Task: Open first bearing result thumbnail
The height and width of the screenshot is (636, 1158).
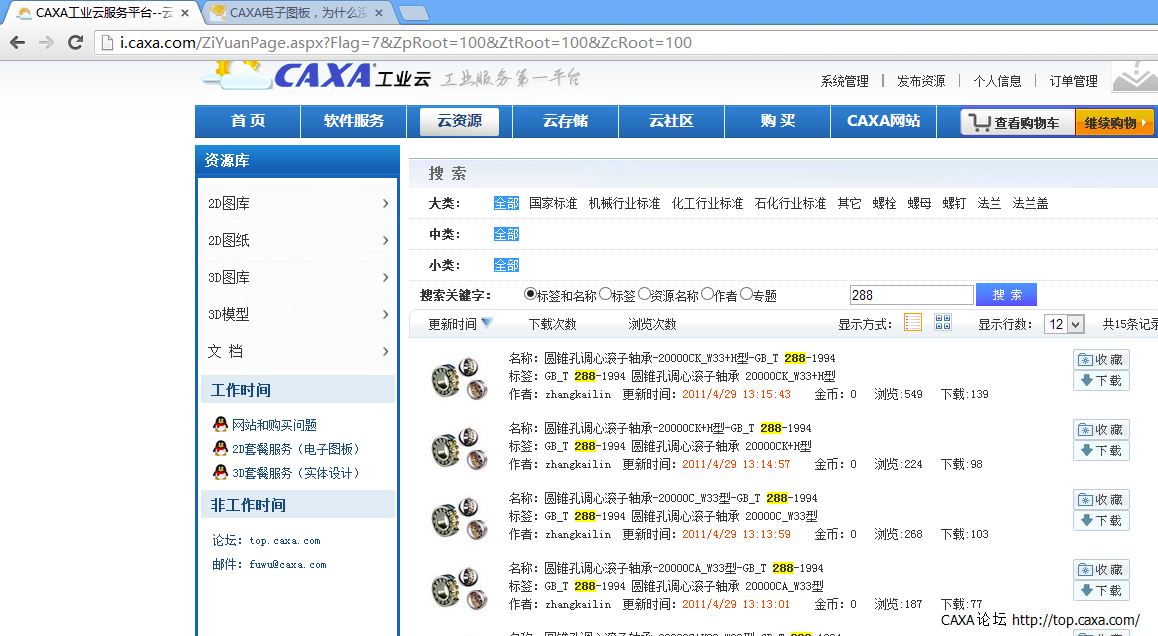Action: coord(453,378)
